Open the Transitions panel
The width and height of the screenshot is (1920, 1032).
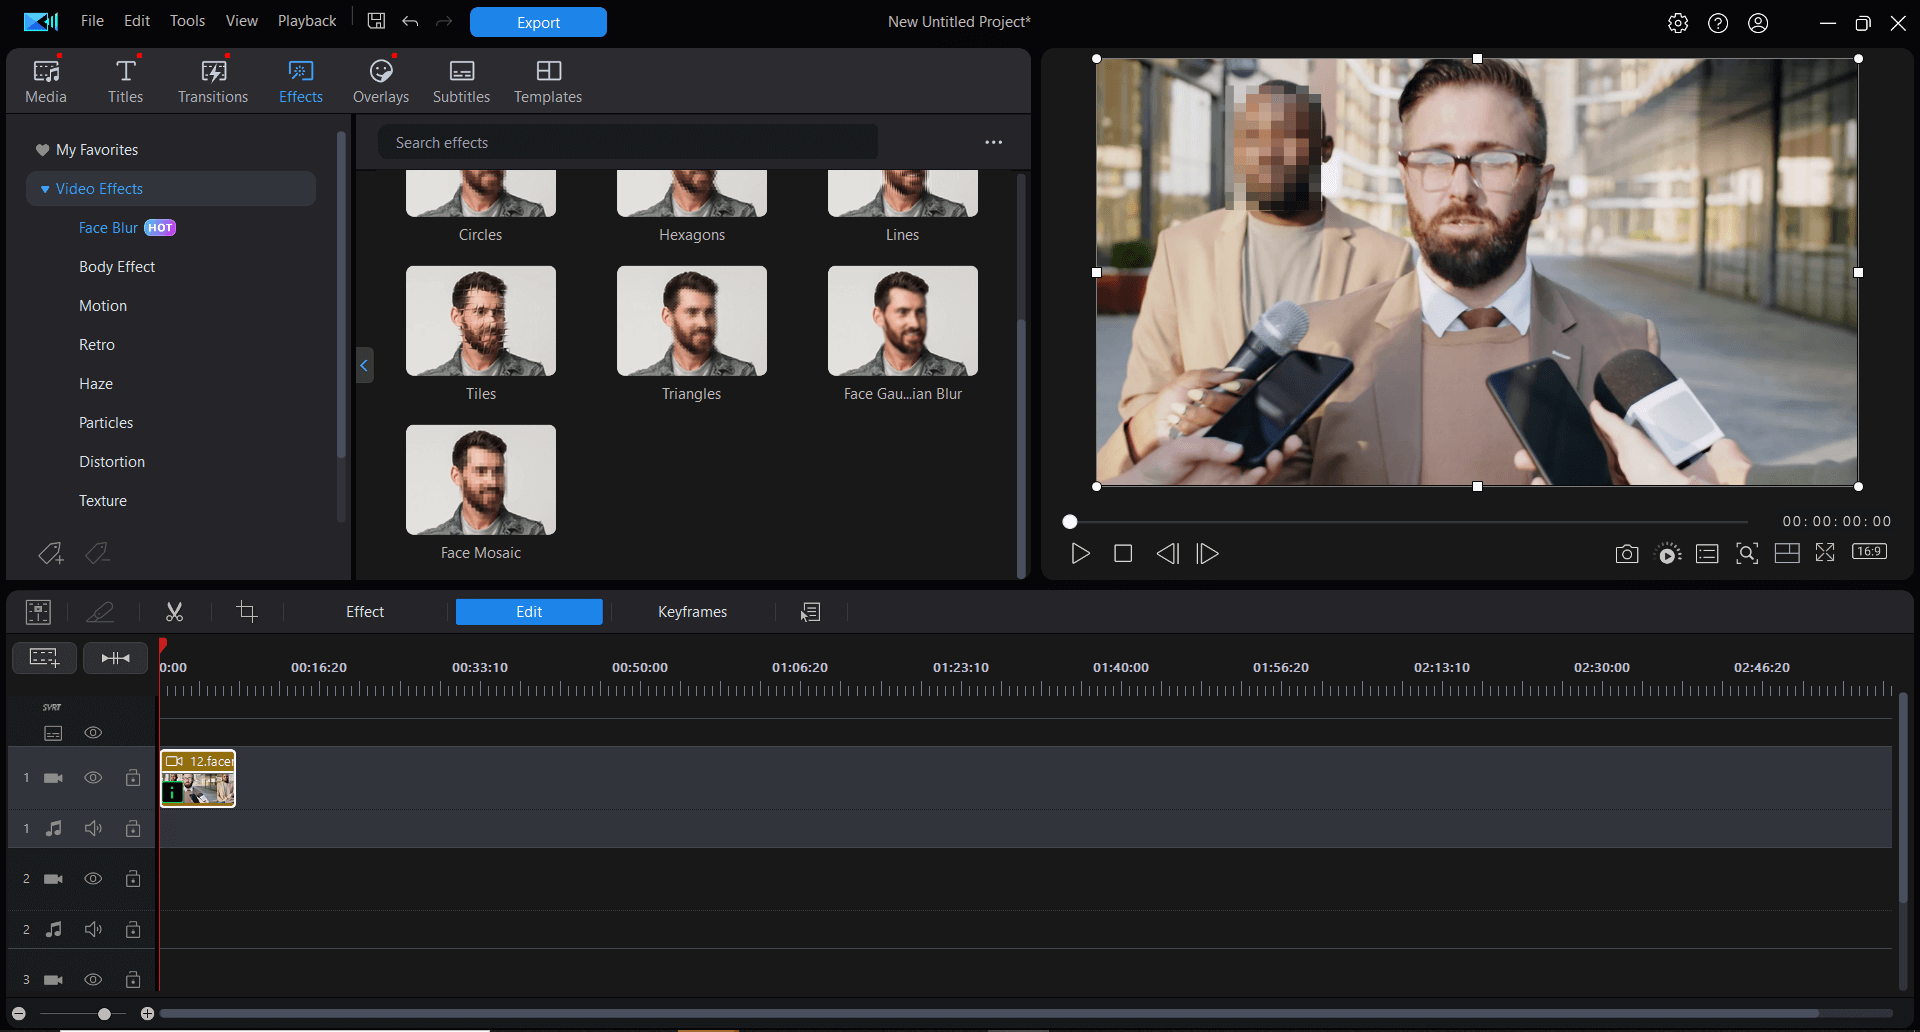click(212, 80)
